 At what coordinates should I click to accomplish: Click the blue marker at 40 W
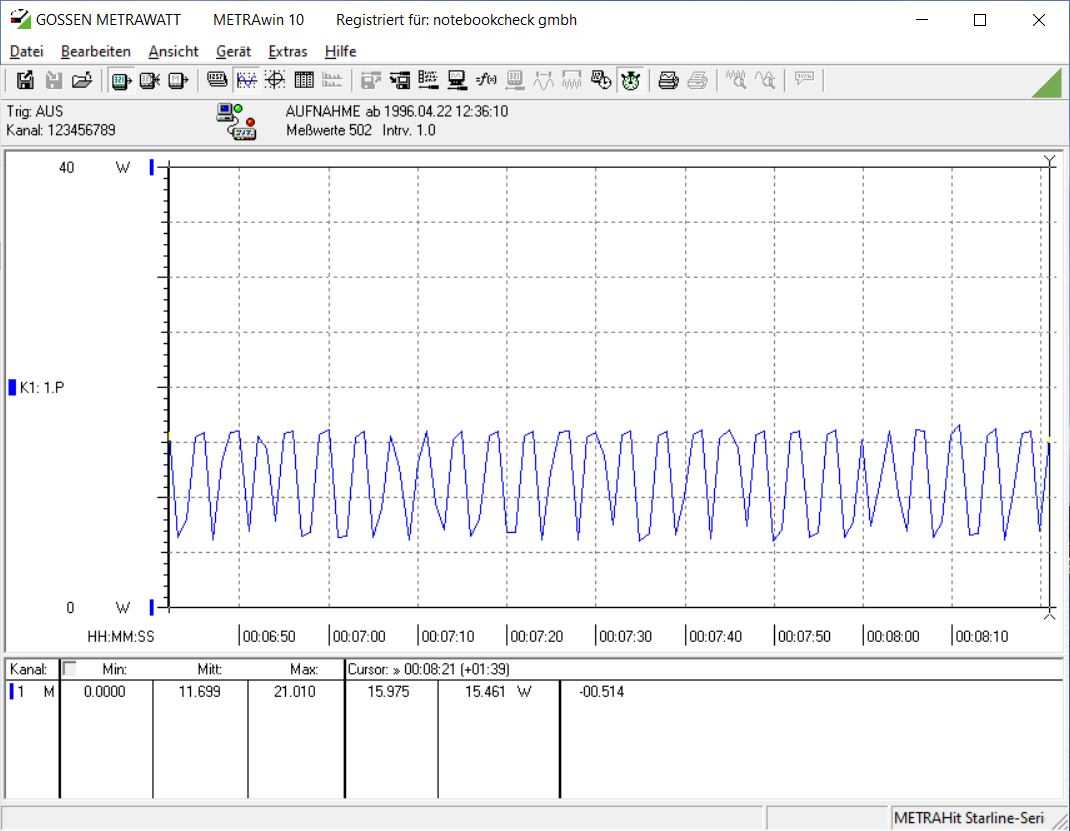coord(152,168)
